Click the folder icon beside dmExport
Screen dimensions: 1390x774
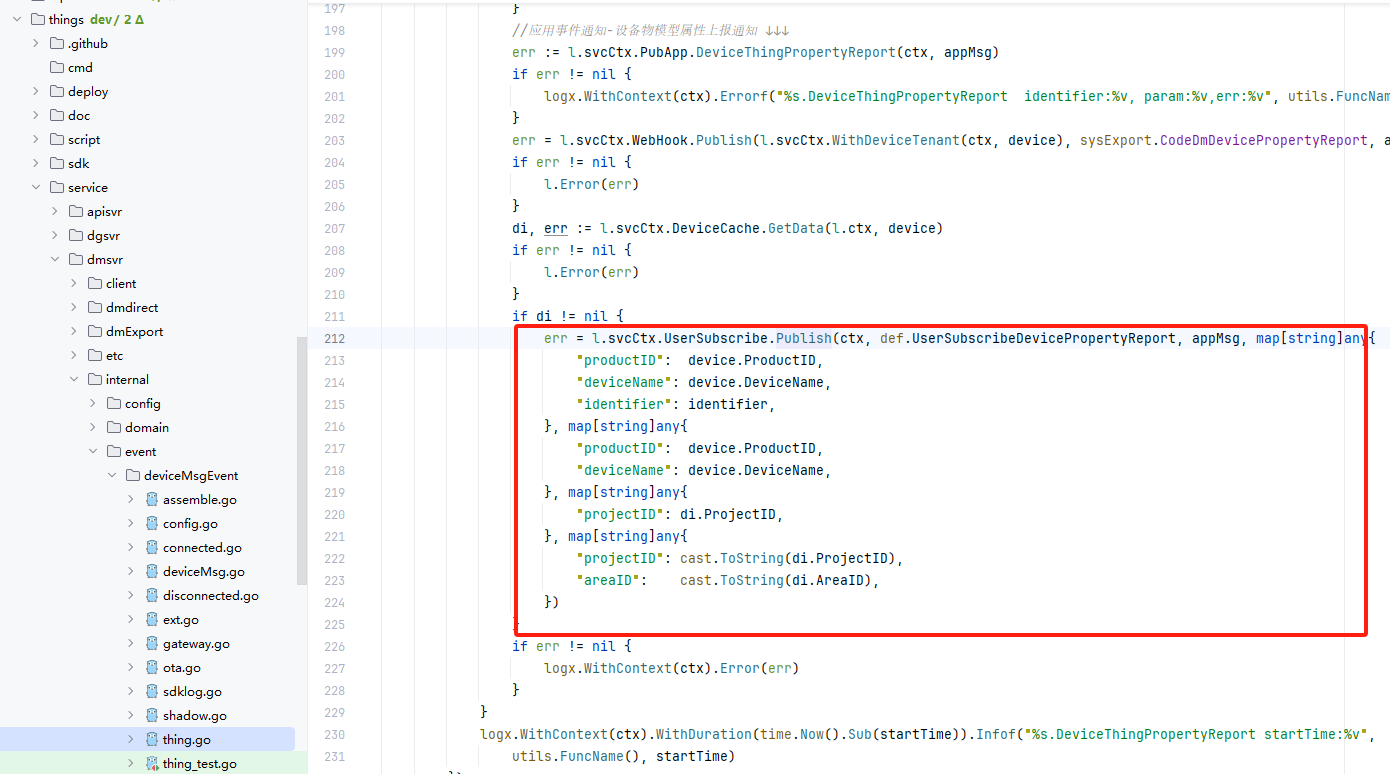point(95,331)
